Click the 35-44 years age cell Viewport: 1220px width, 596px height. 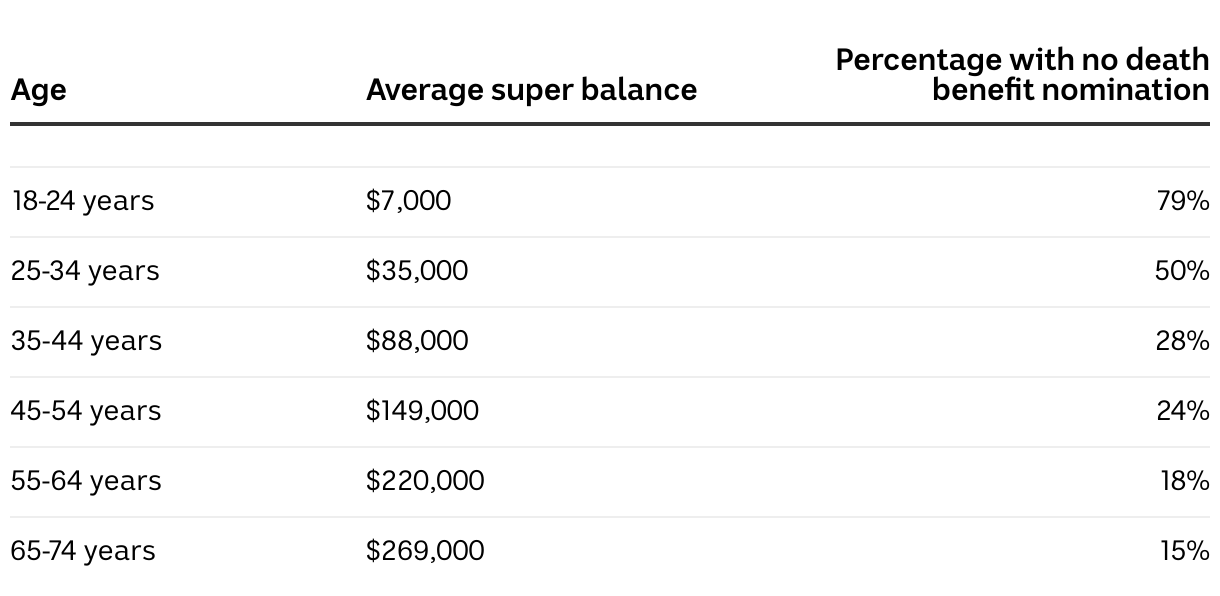[86, 341]
